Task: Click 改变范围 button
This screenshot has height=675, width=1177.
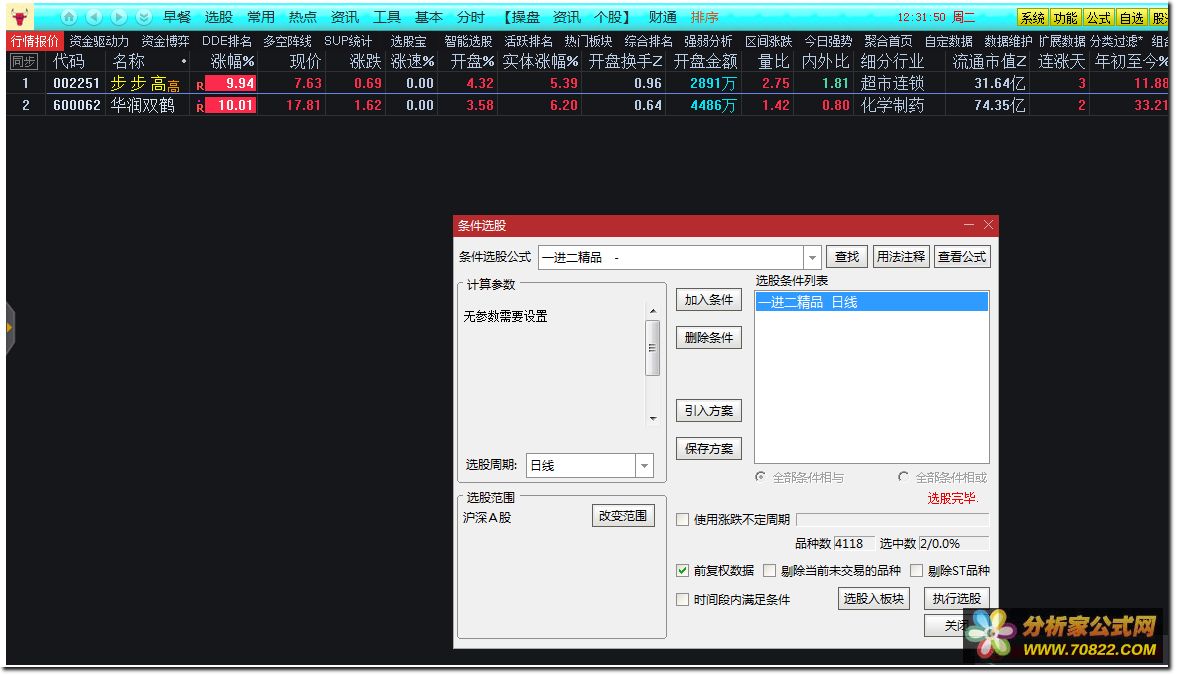Action: (x=623, y=516)
